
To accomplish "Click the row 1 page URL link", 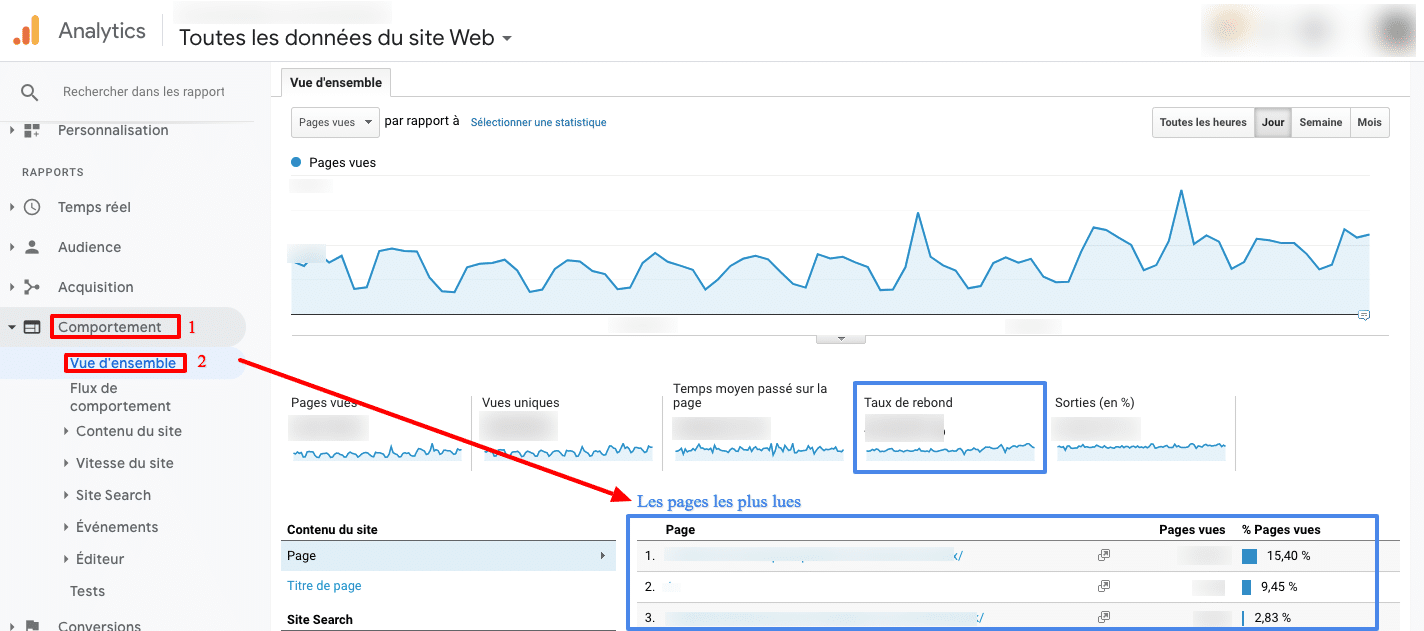I will coord(814,555).
